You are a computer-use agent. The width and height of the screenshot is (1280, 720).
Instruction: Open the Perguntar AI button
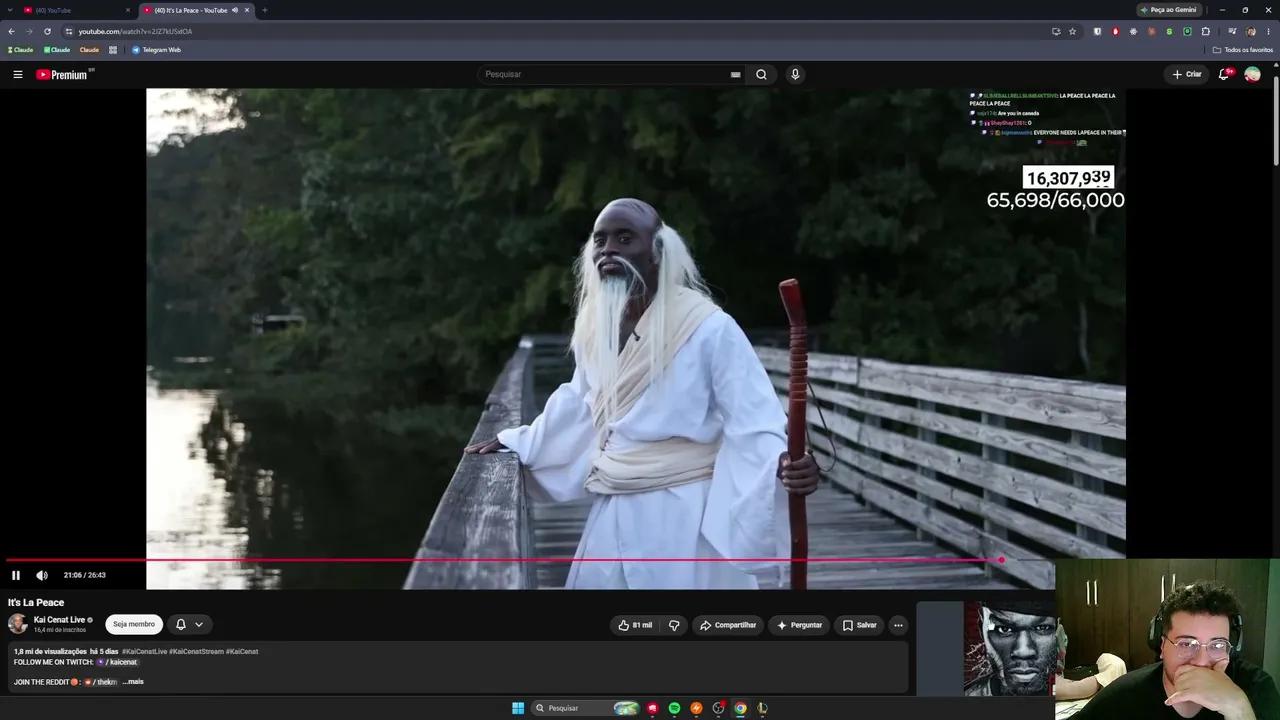pyautogui.click(x=799, y=625)
